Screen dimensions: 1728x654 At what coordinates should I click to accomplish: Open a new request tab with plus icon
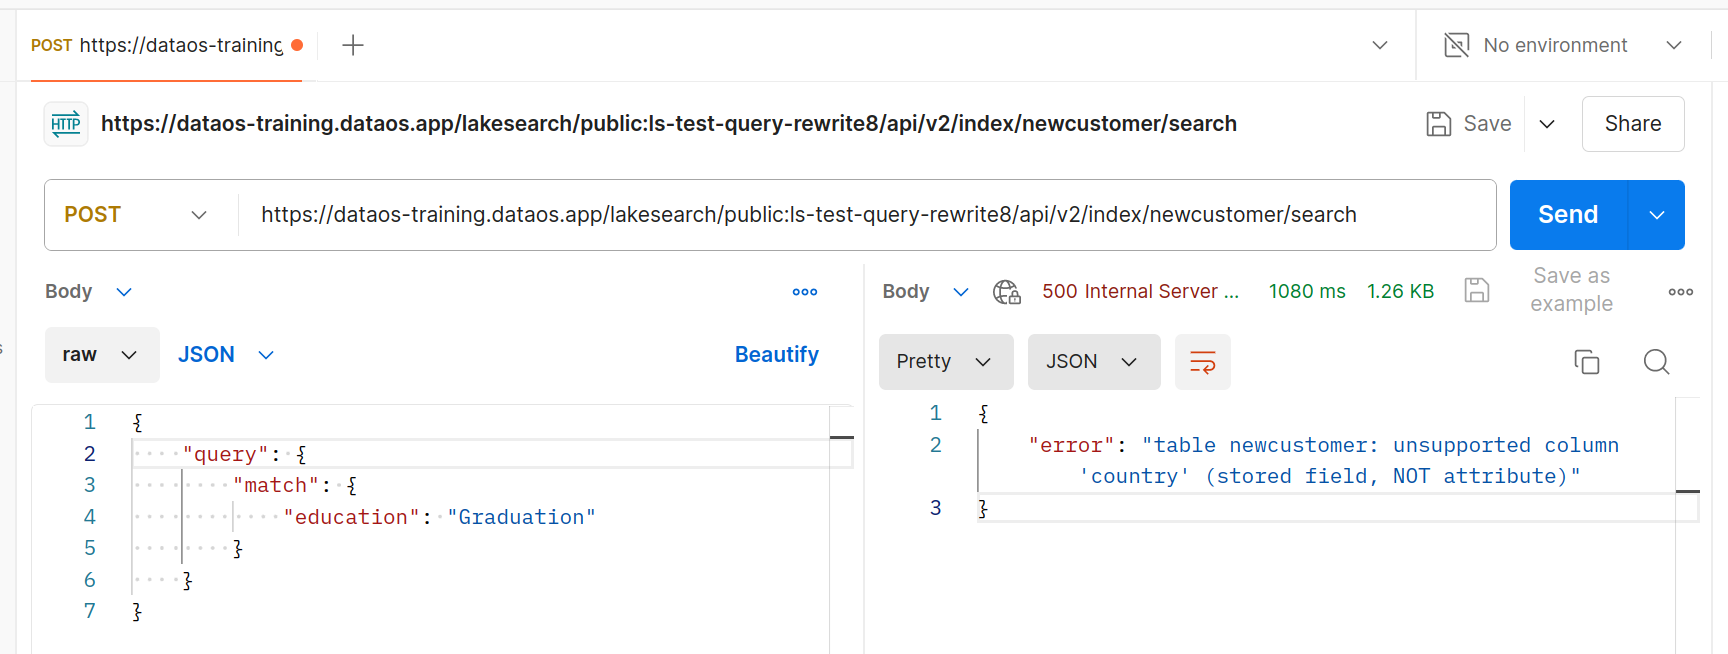point(352,45)
